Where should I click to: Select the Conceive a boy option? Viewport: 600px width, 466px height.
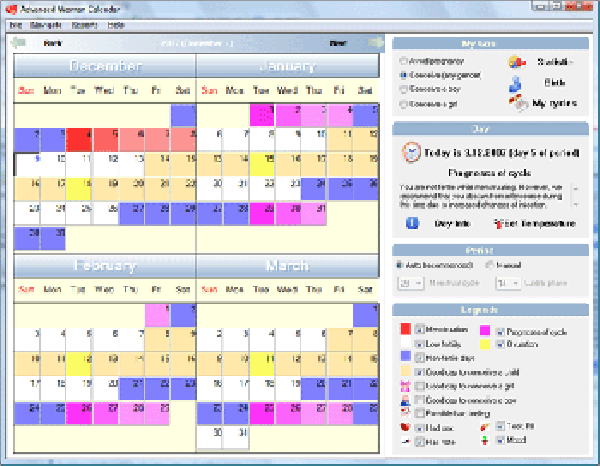[x=403, y=88]
